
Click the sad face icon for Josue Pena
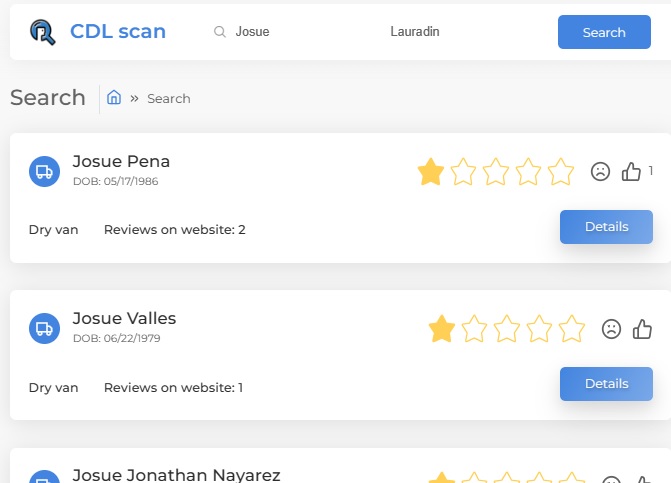[600, 172]
